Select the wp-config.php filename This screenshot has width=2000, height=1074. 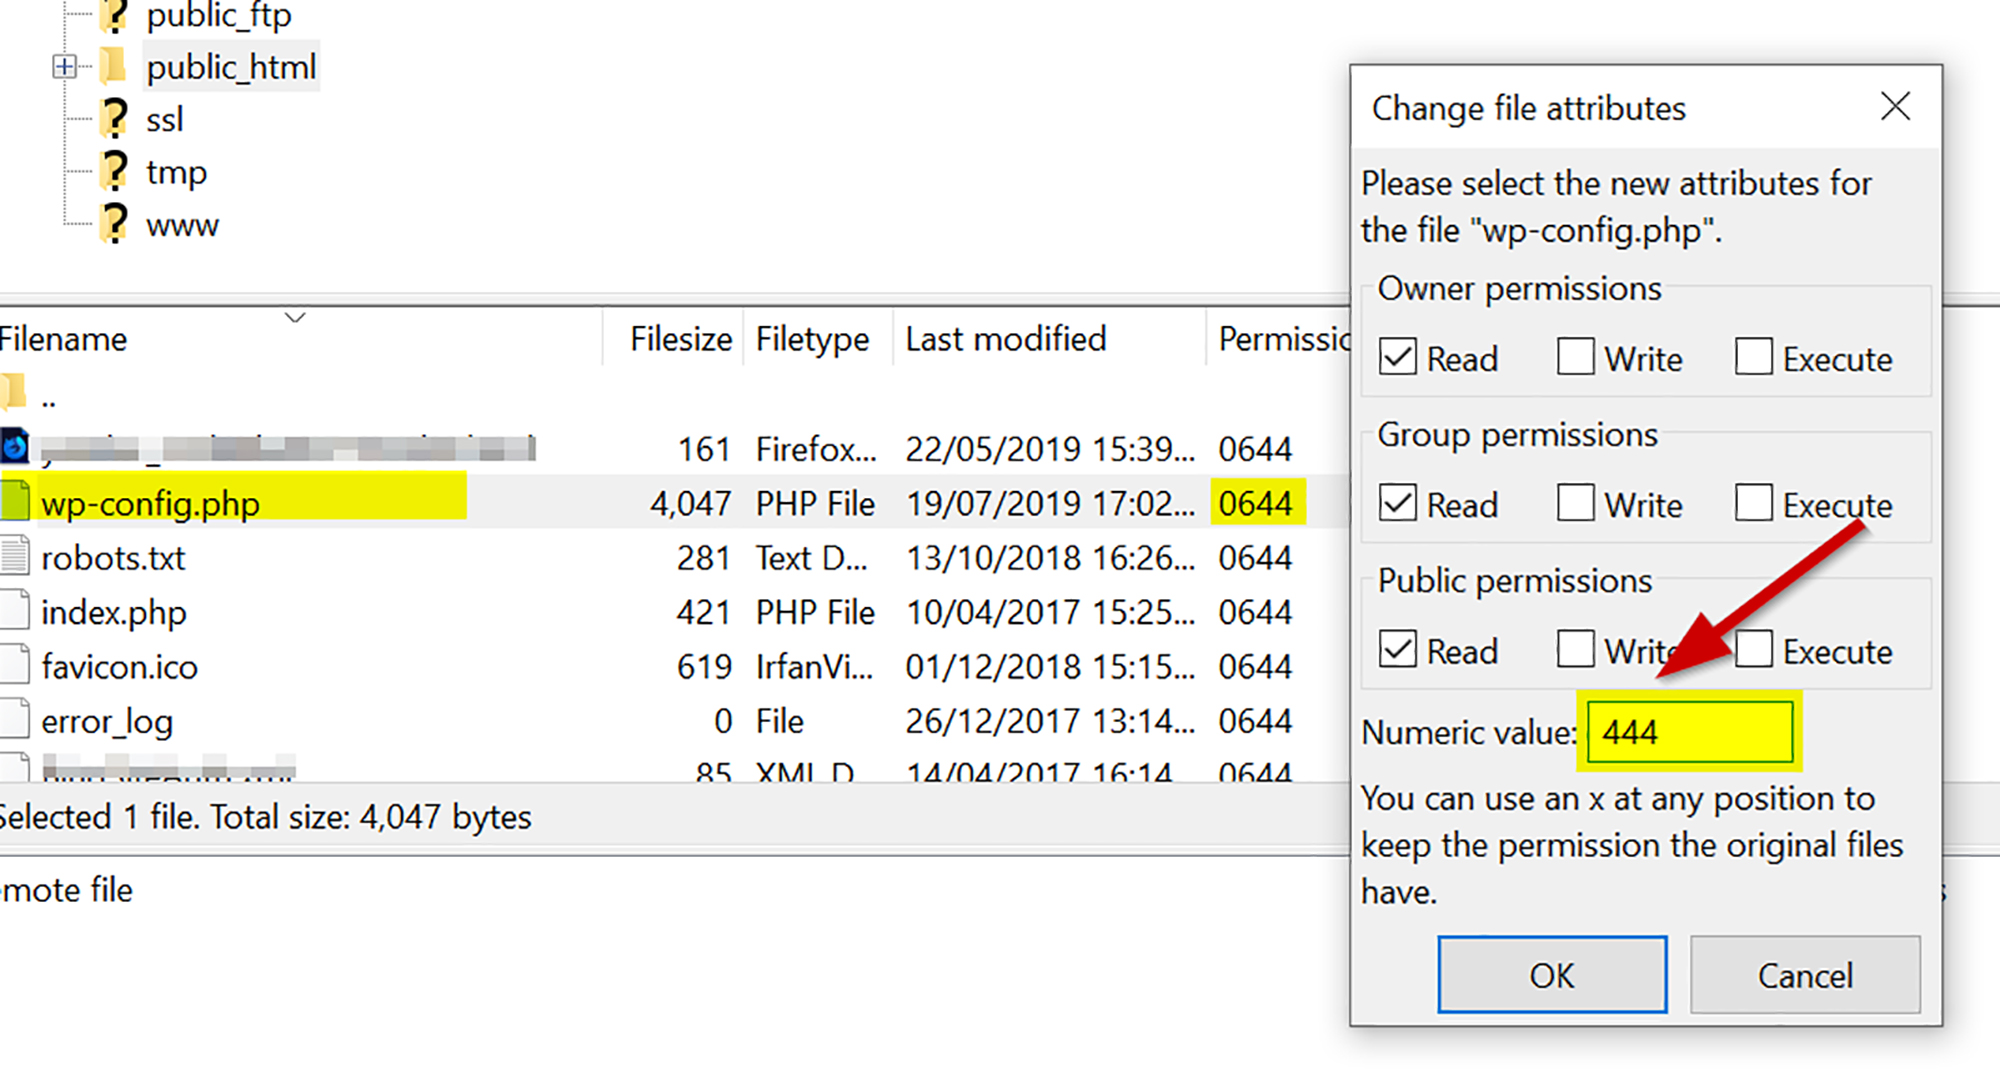pos(150,503)
